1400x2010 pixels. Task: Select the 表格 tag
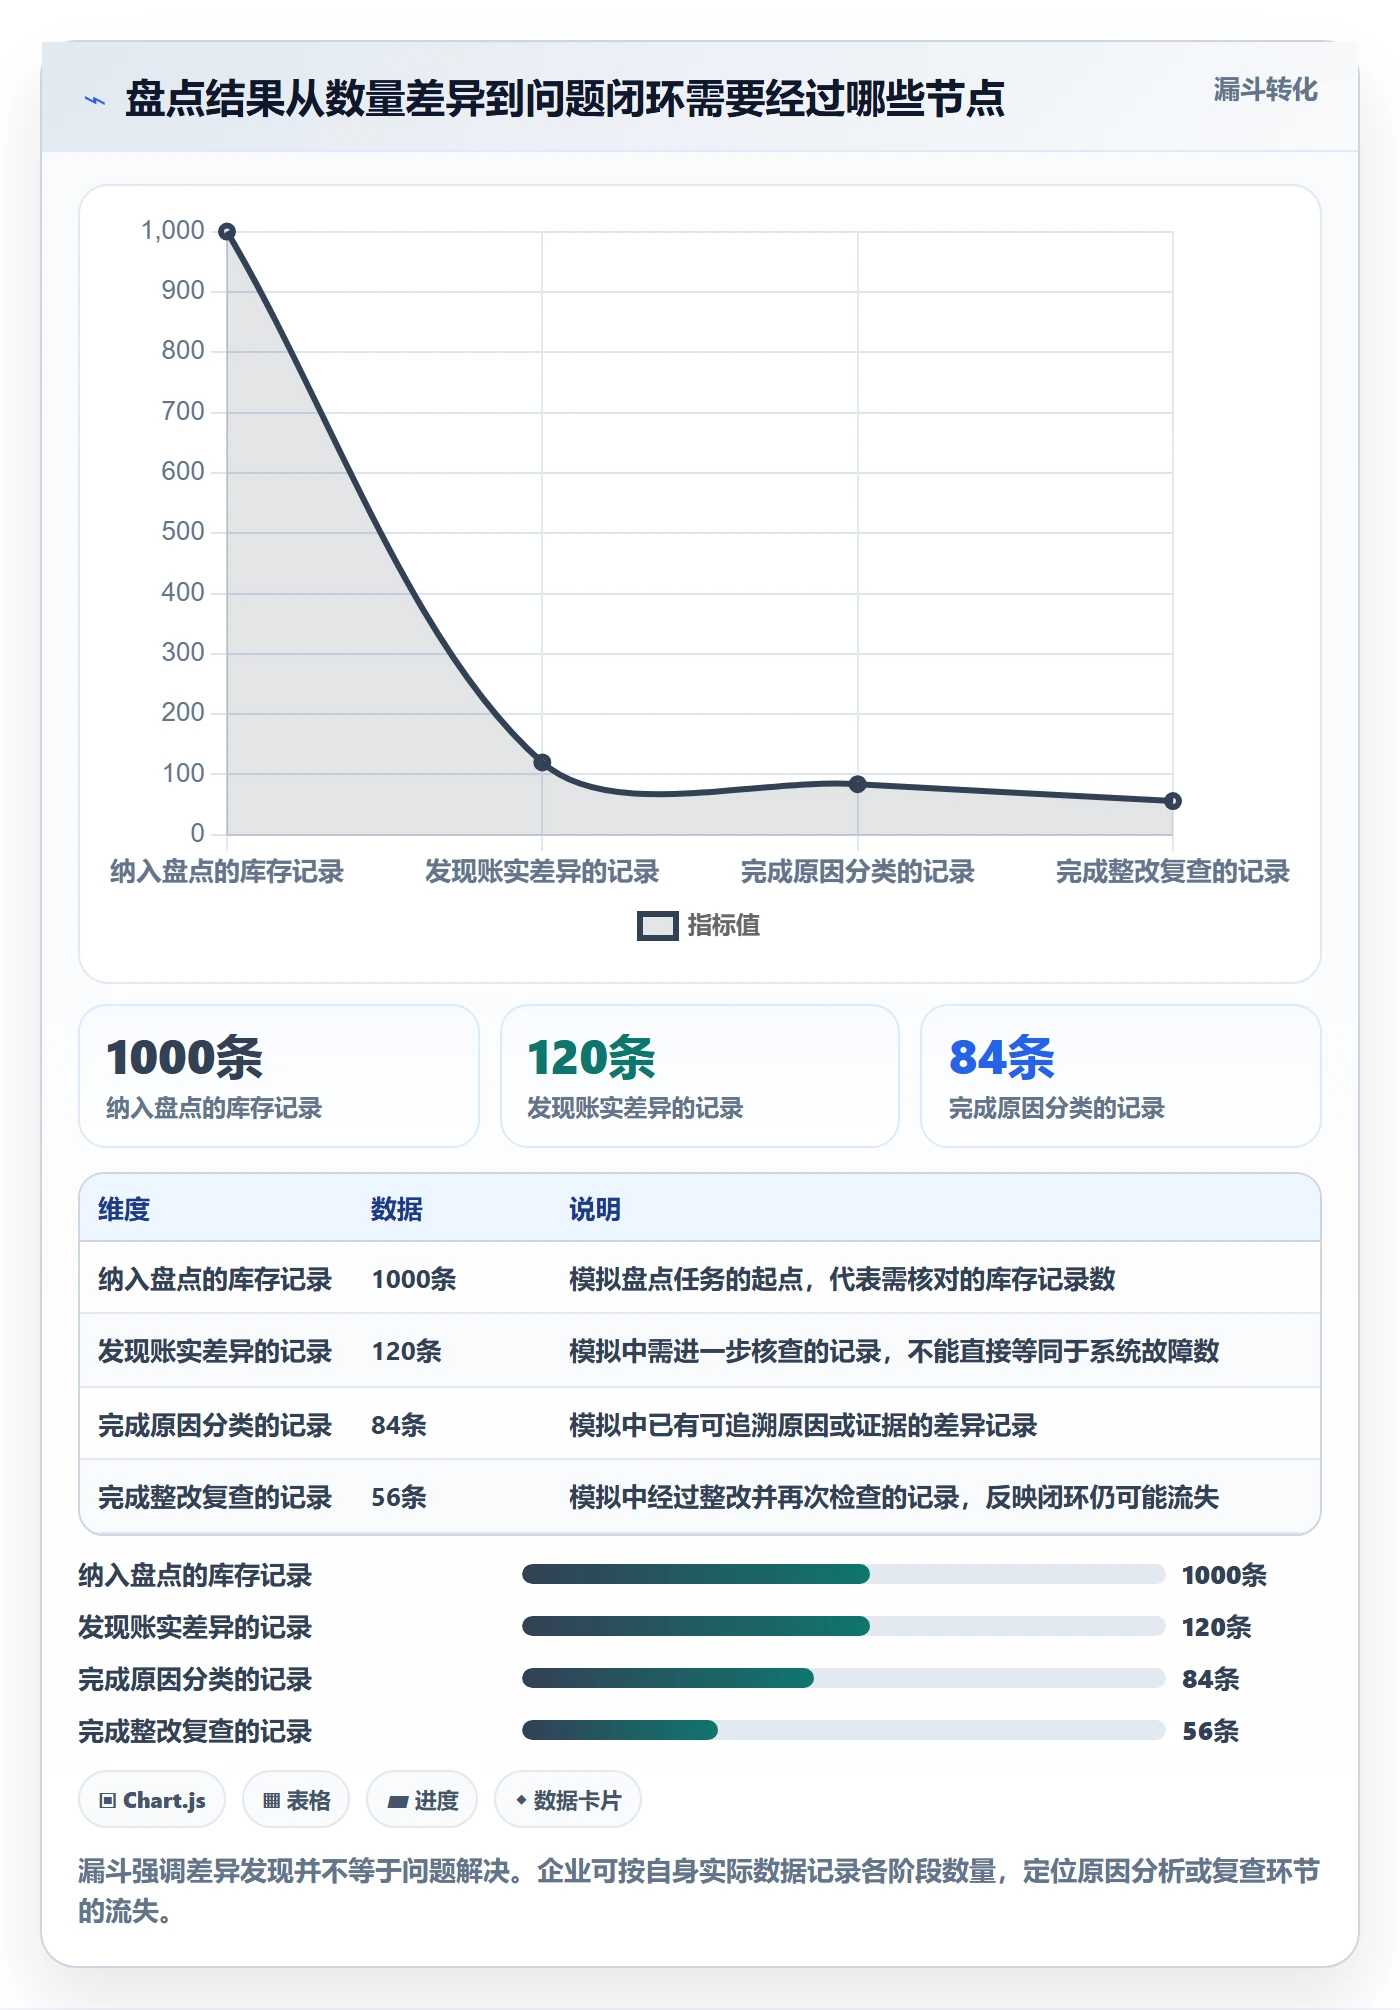pyautogui.click(x=296, y=1800)
